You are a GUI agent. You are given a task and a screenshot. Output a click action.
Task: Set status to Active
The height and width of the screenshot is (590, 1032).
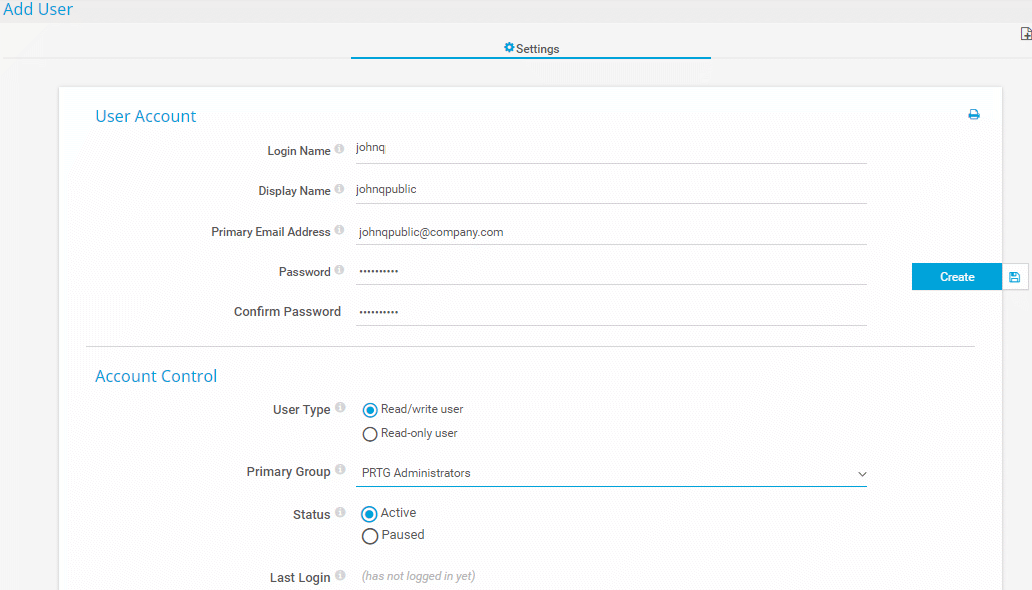click(x=369, y=514)
